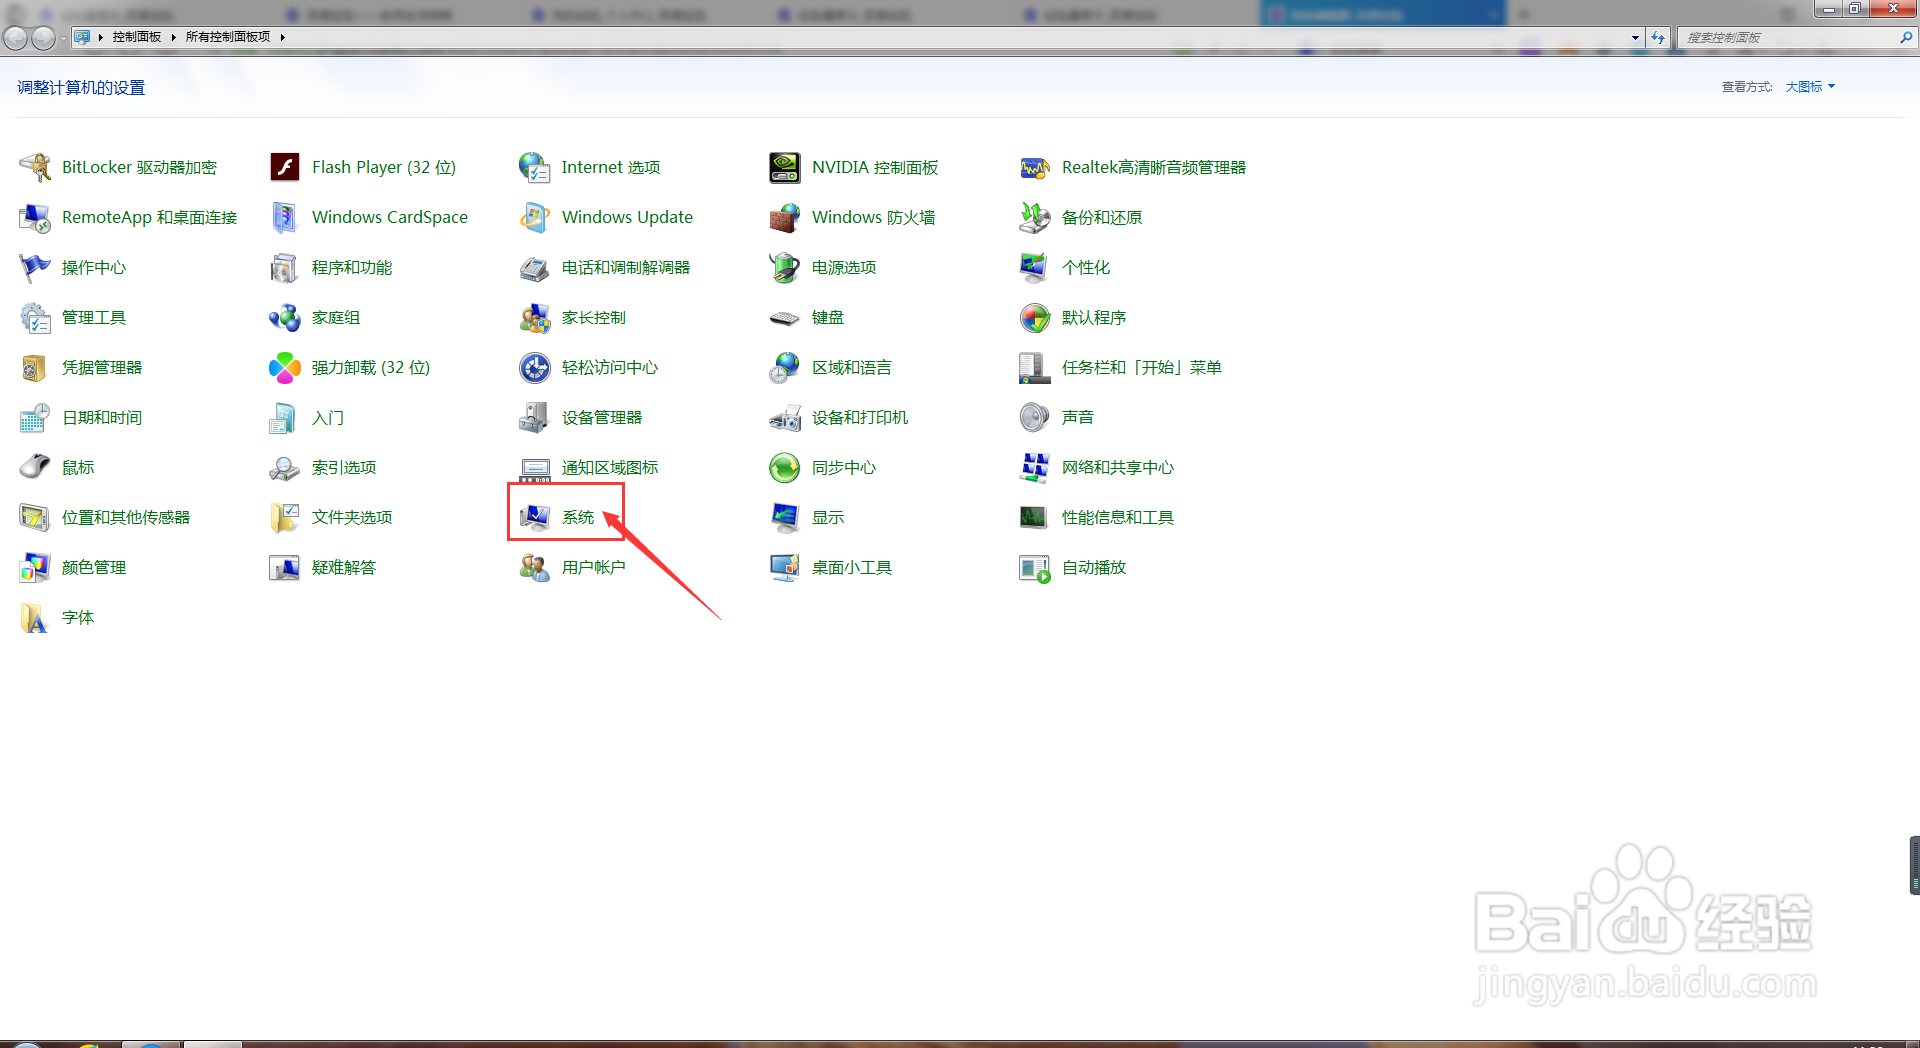
Task: Open the 颜色管理 link
Action: point(94,567)
